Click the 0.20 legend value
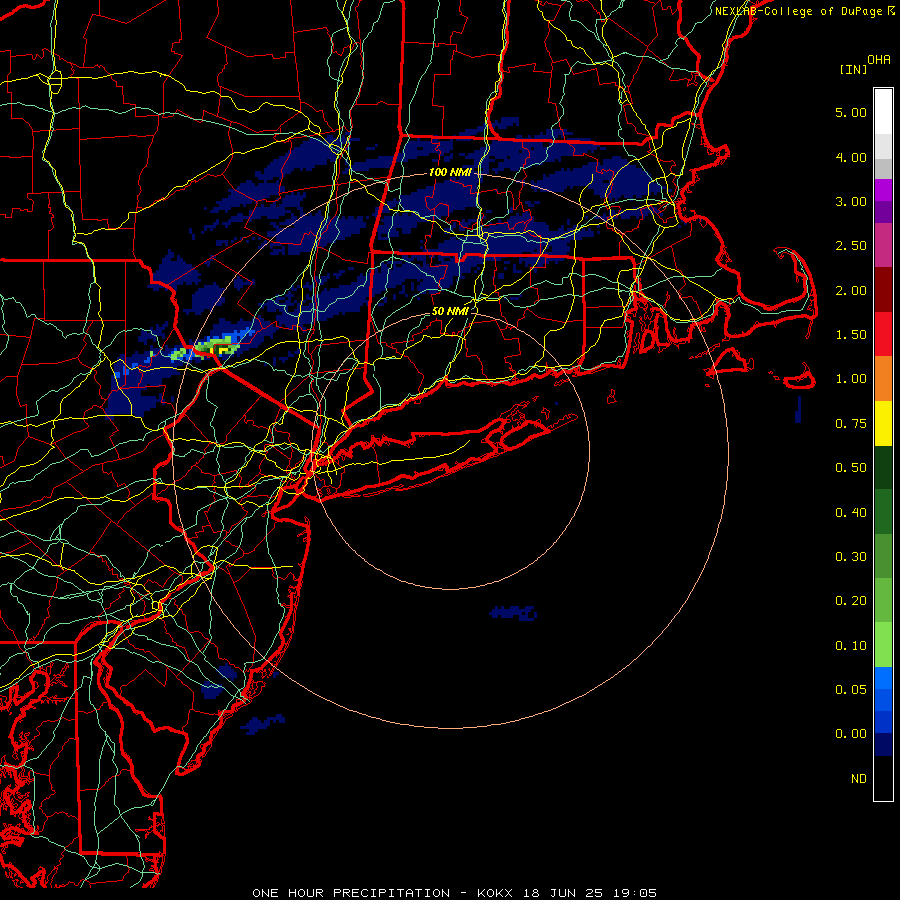Screen dimensions: 900x900 tap(851, 601)
